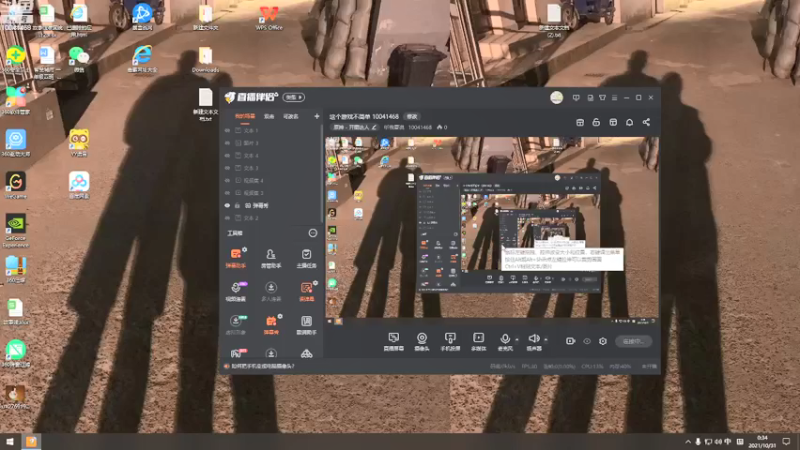The image size is (800, 450).
Task: Hide the active 弹幕秀 layer
Action: [x=227, y=206]
